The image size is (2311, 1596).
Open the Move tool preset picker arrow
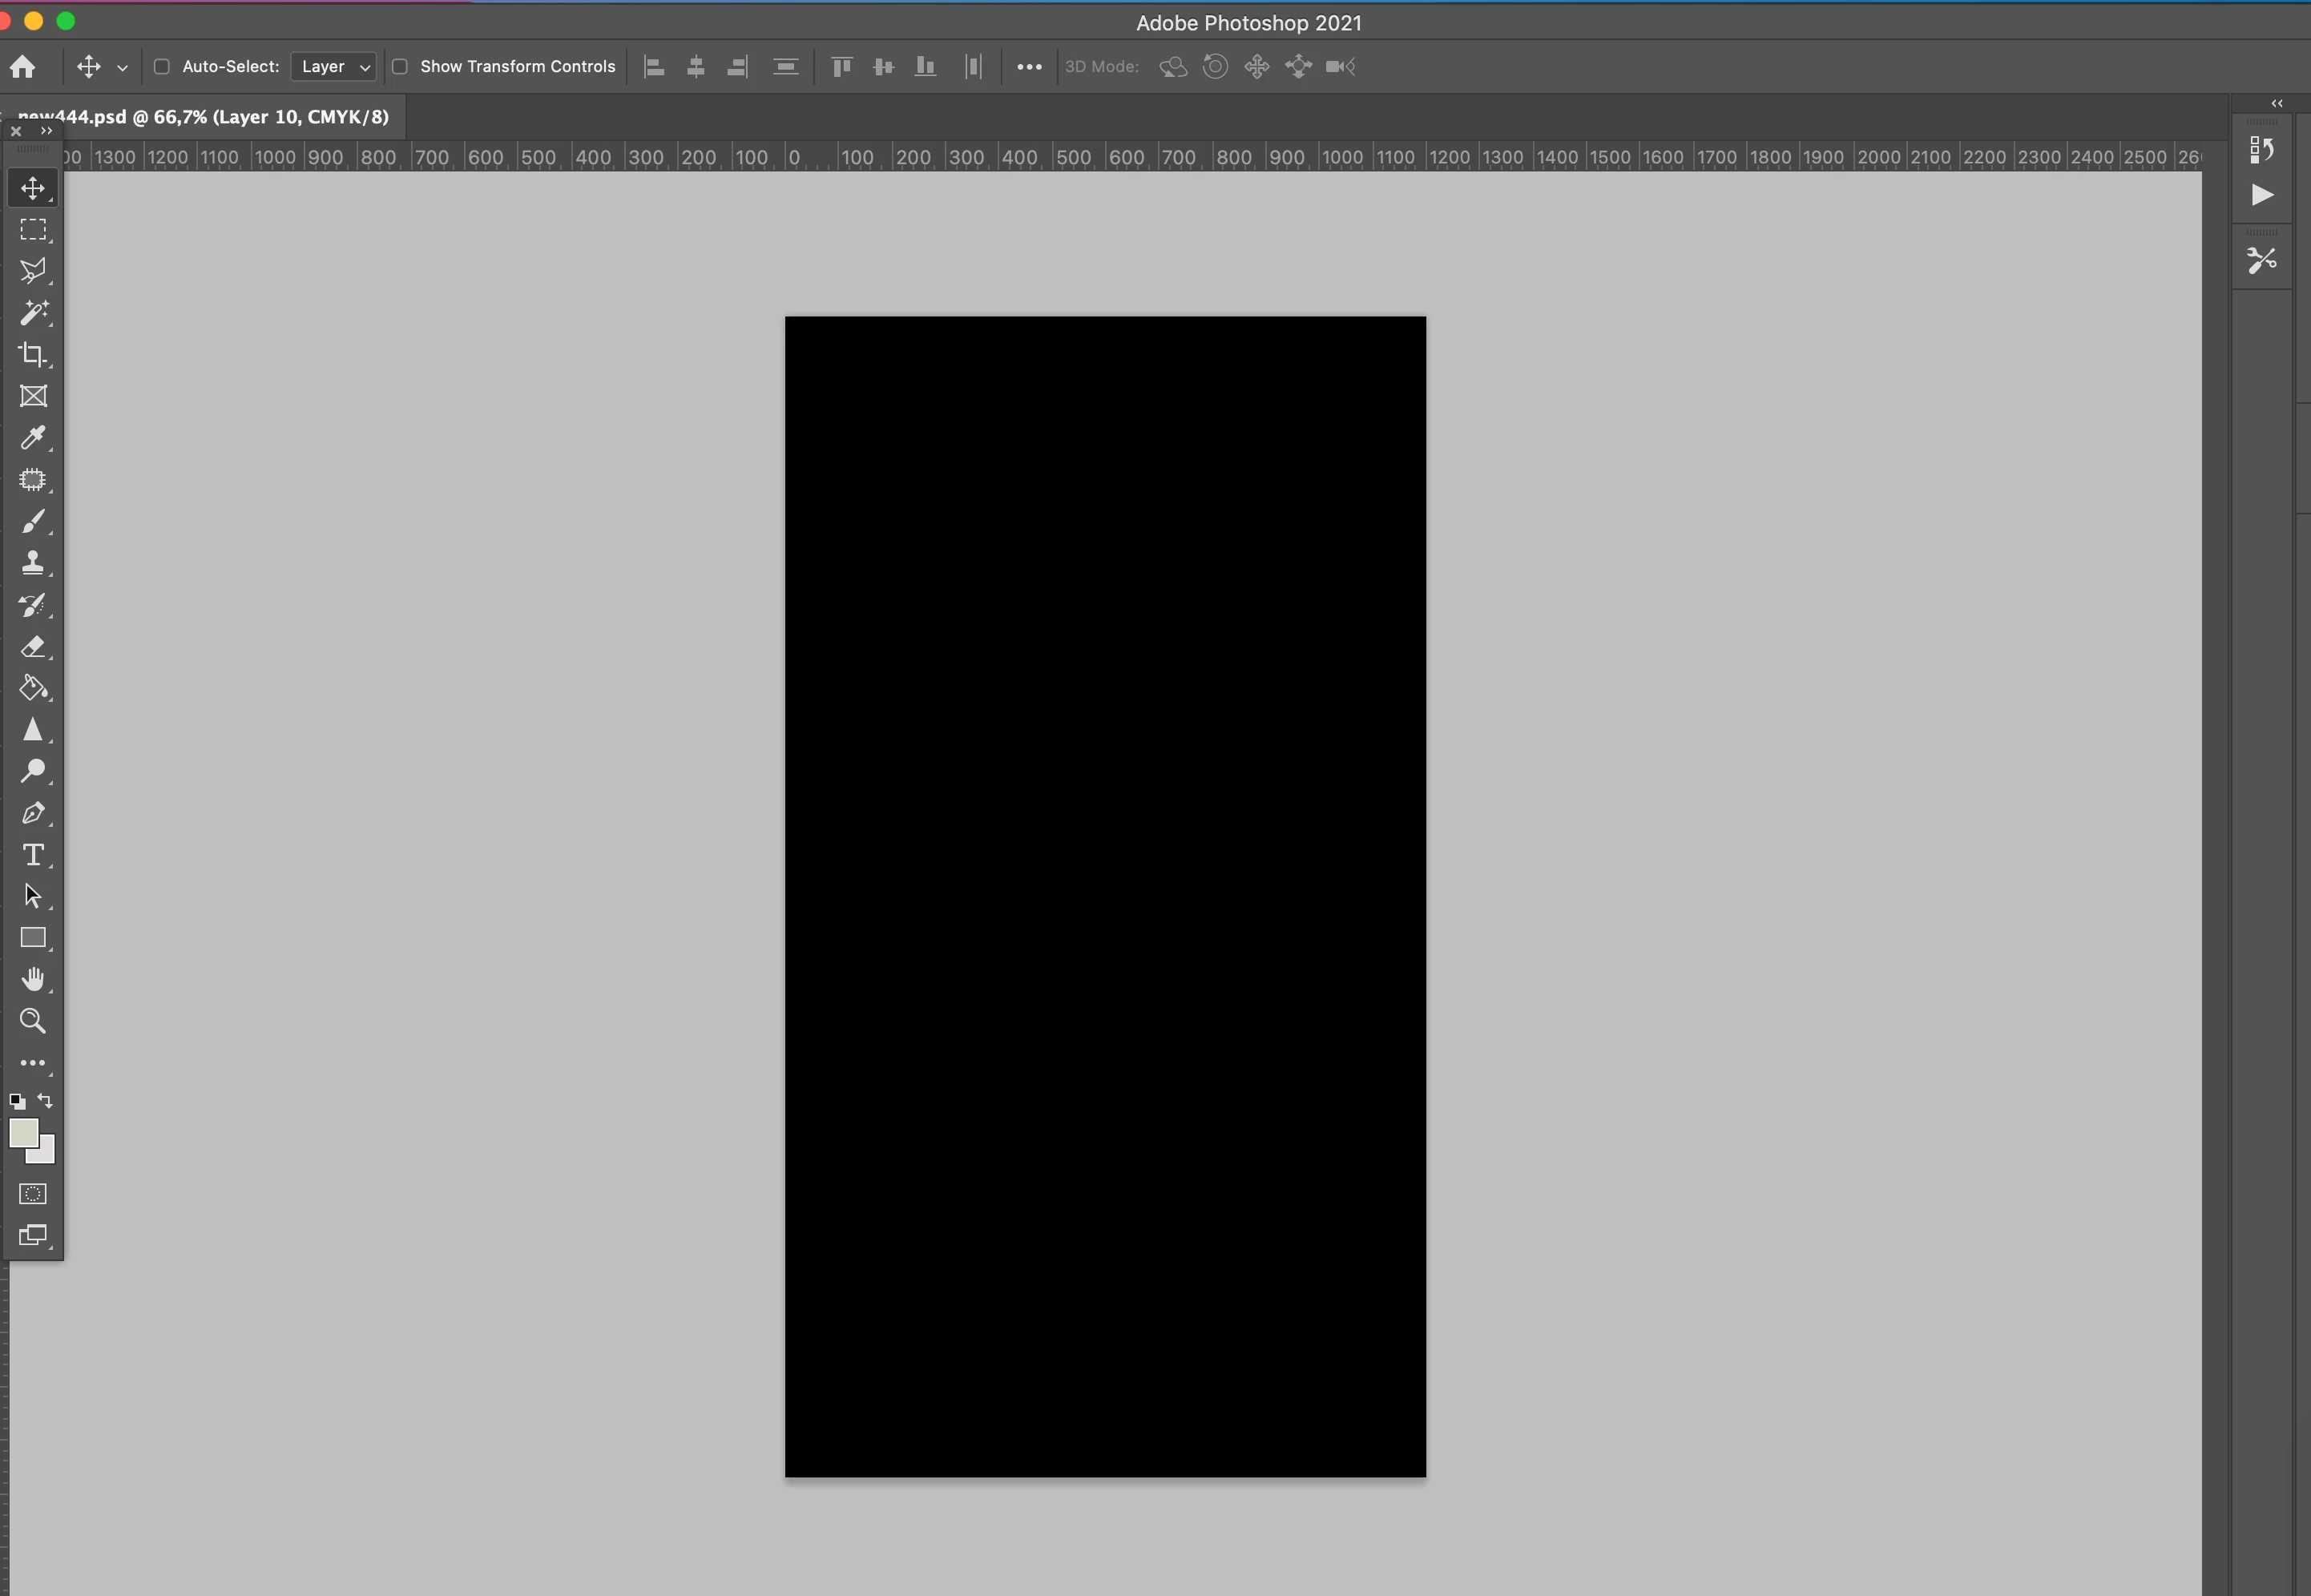pyautogui.click(x=122, y=68)
